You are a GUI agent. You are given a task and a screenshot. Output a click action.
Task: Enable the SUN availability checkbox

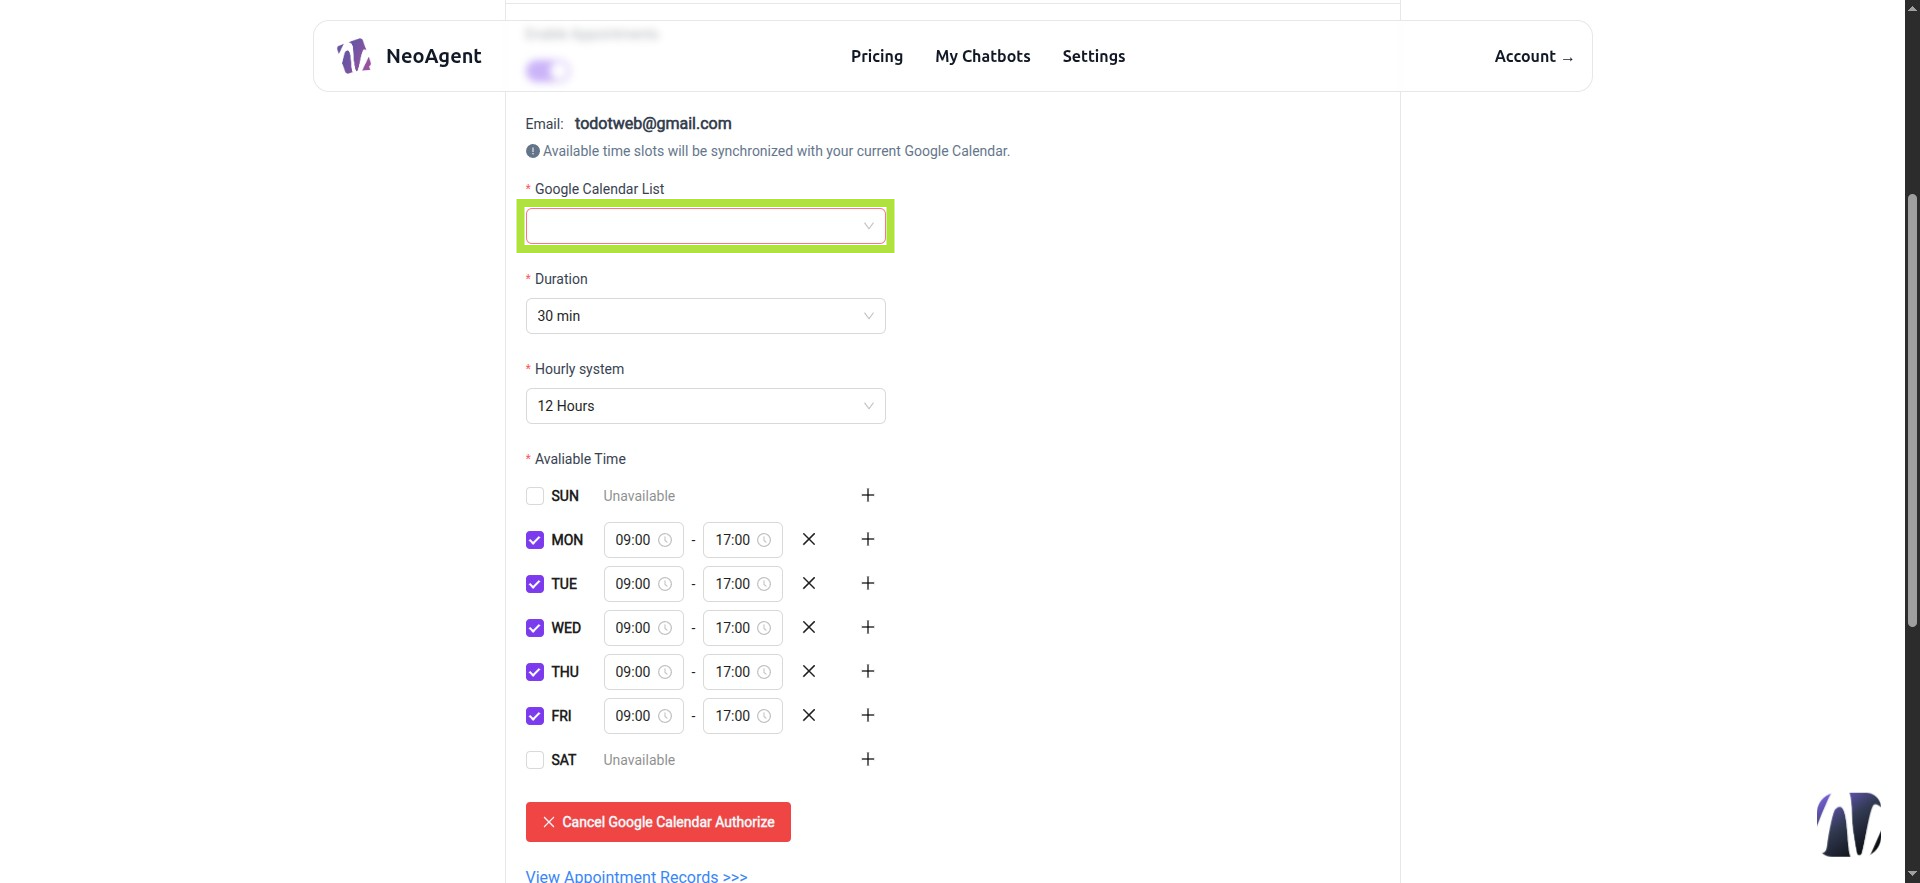point(535,496)
